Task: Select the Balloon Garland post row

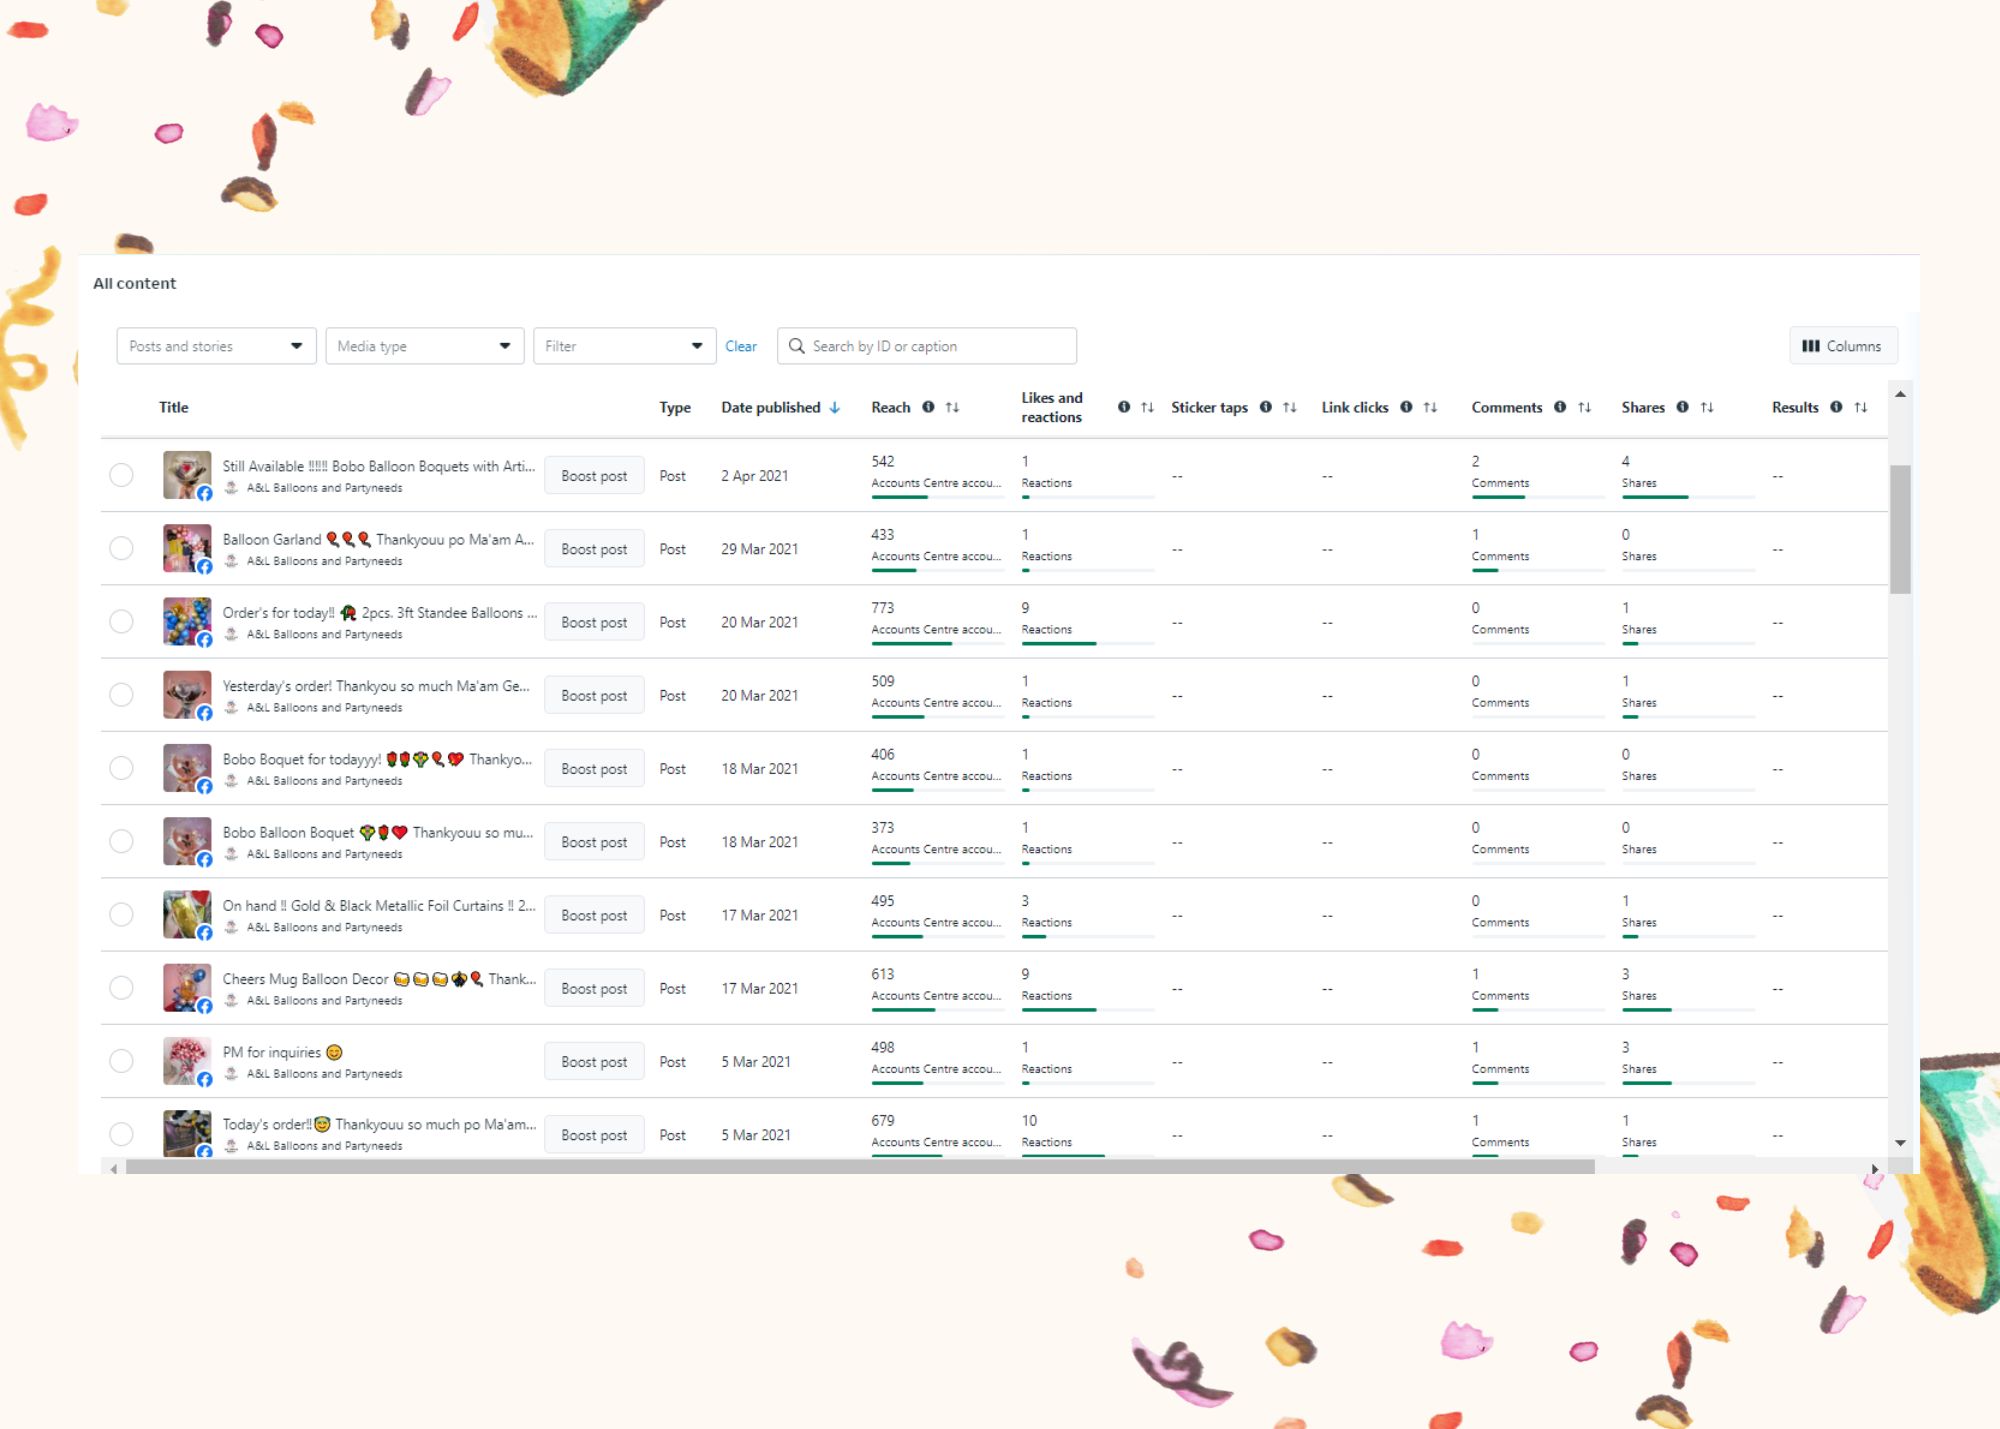Action: point(121,548)
